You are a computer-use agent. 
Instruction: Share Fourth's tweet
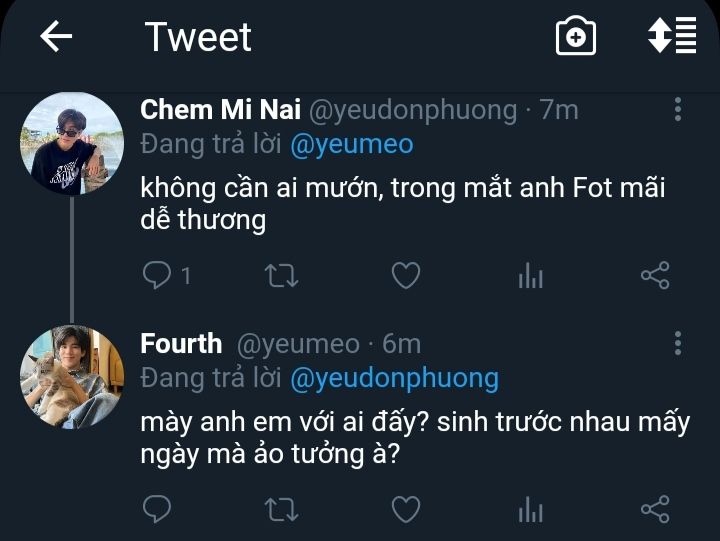(654, 510)
